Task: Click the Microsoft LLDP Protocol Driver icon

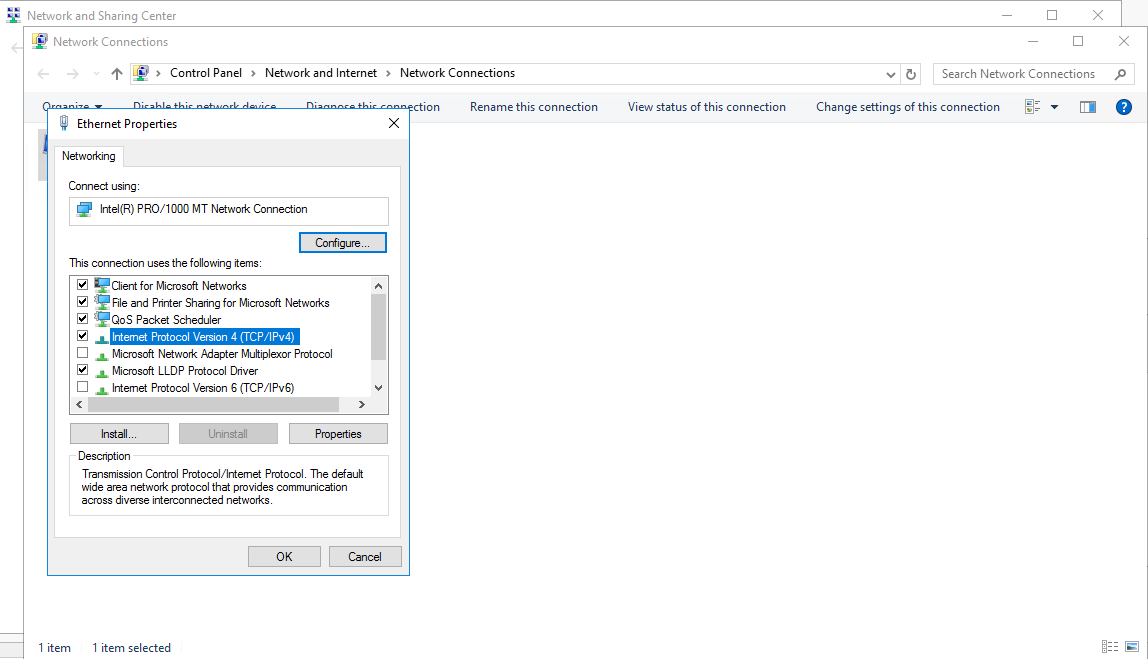Action: pos(102,372)
